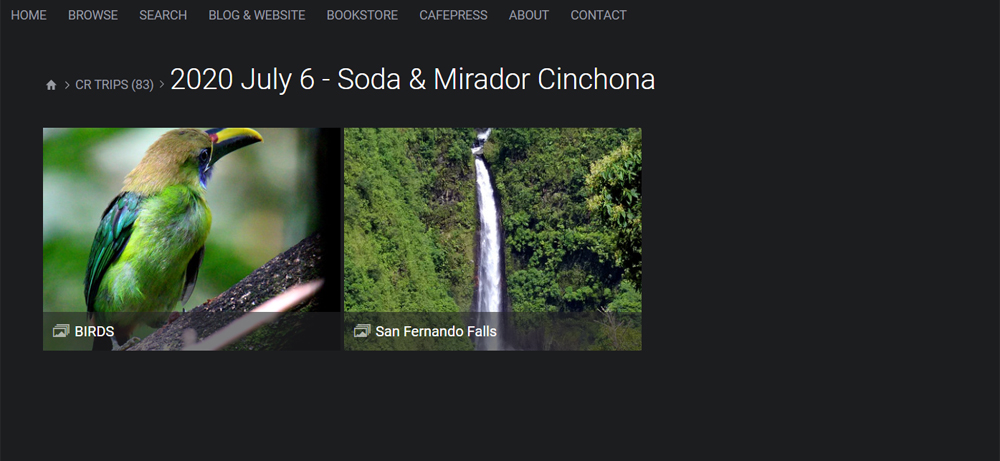Click the page title Soda & Mirador Cinchona

pos(413,80)
